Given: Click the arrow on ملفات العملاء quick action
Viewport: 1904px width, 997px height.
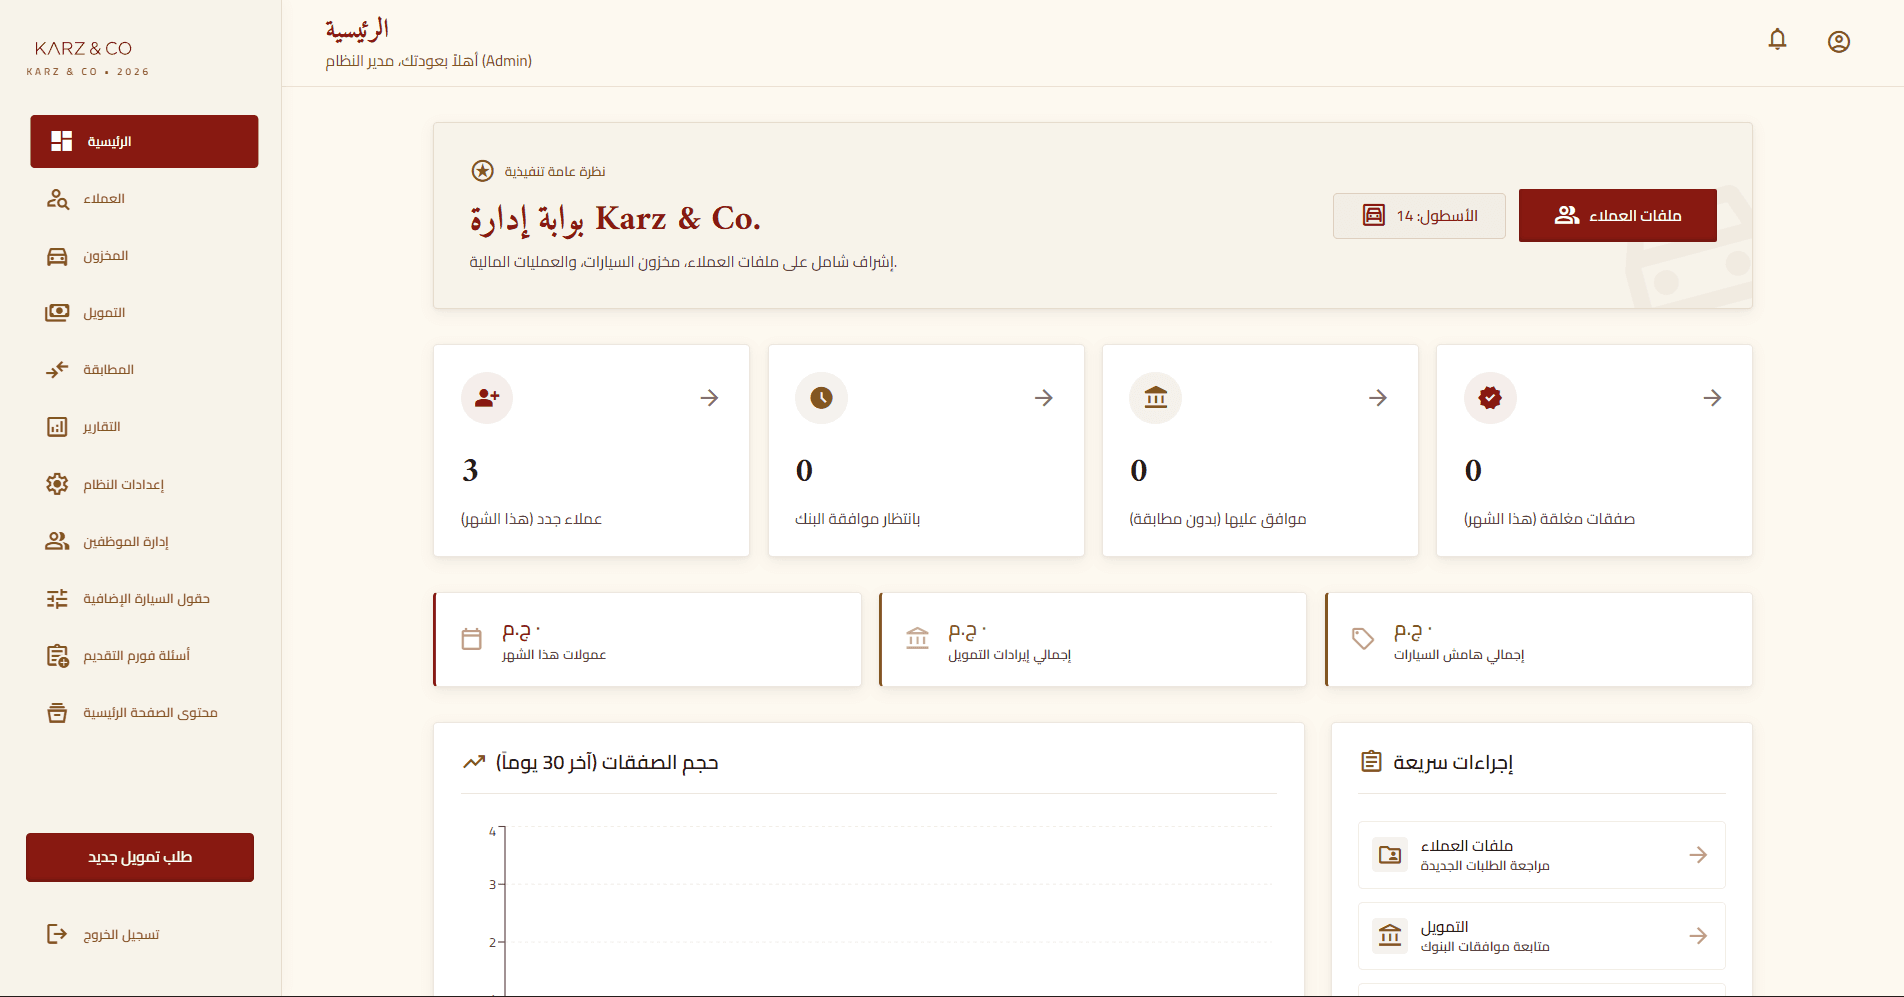Looking at the screenshot, I should tap(1698, 855).
